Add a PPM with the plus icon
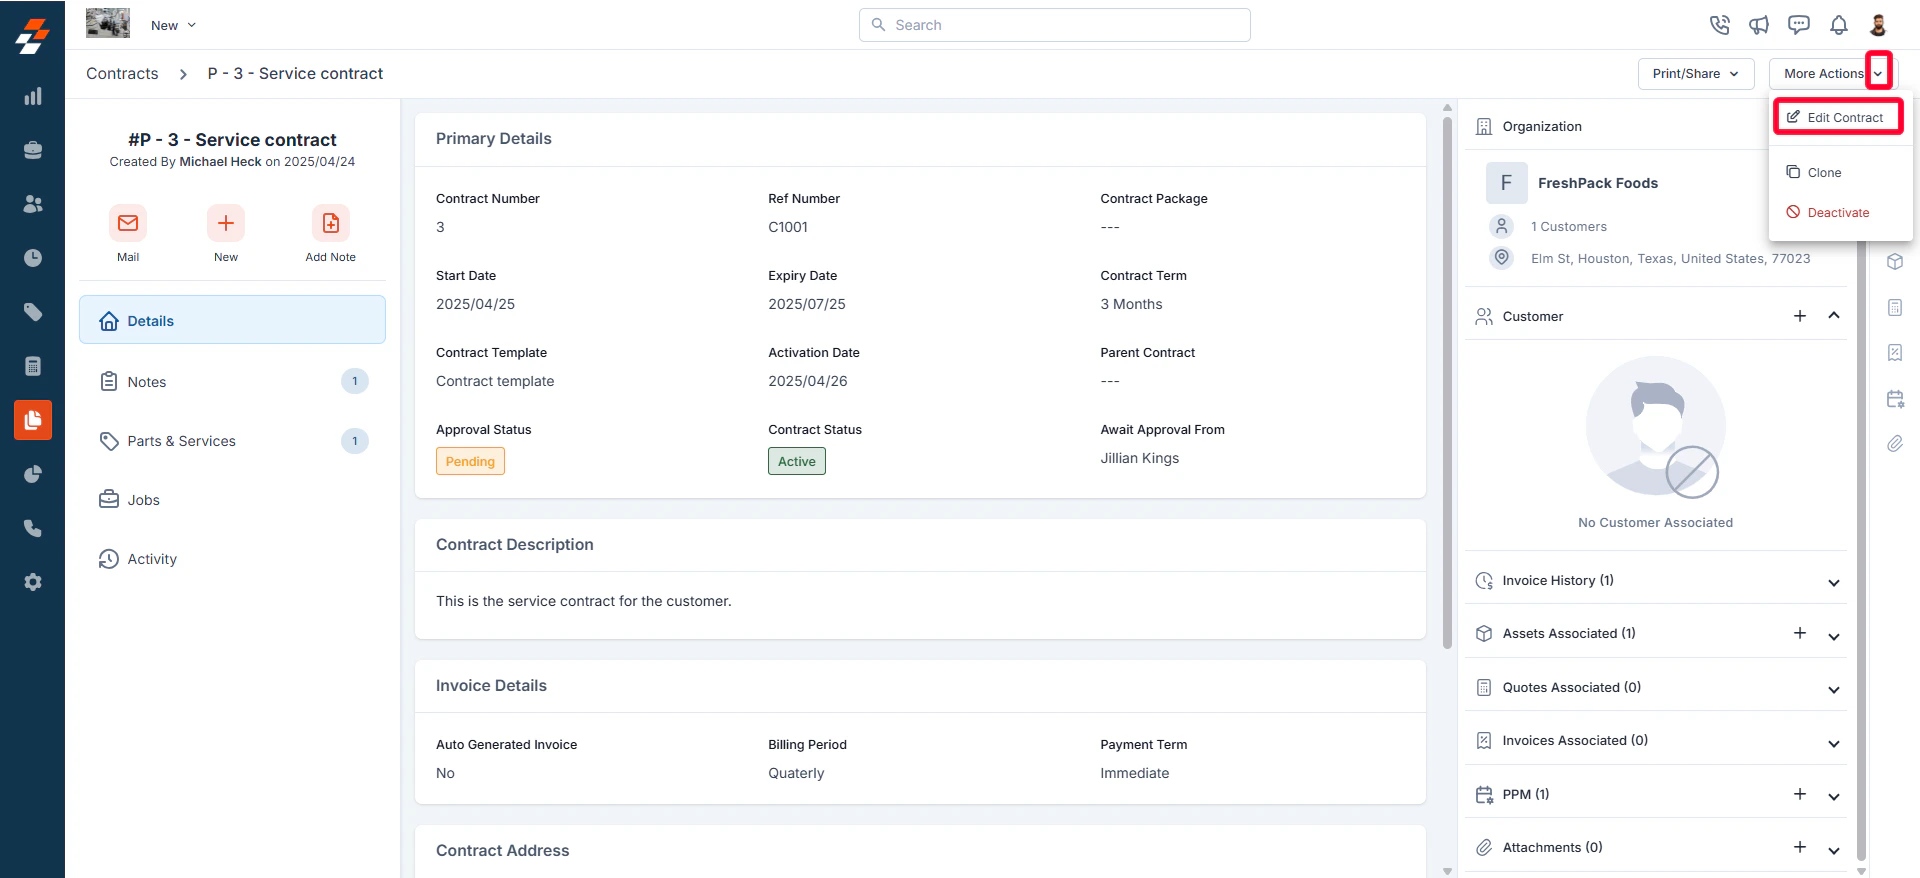Image resolution: width=1920 pixels, height=878 pixels. tap(1800, 794)
